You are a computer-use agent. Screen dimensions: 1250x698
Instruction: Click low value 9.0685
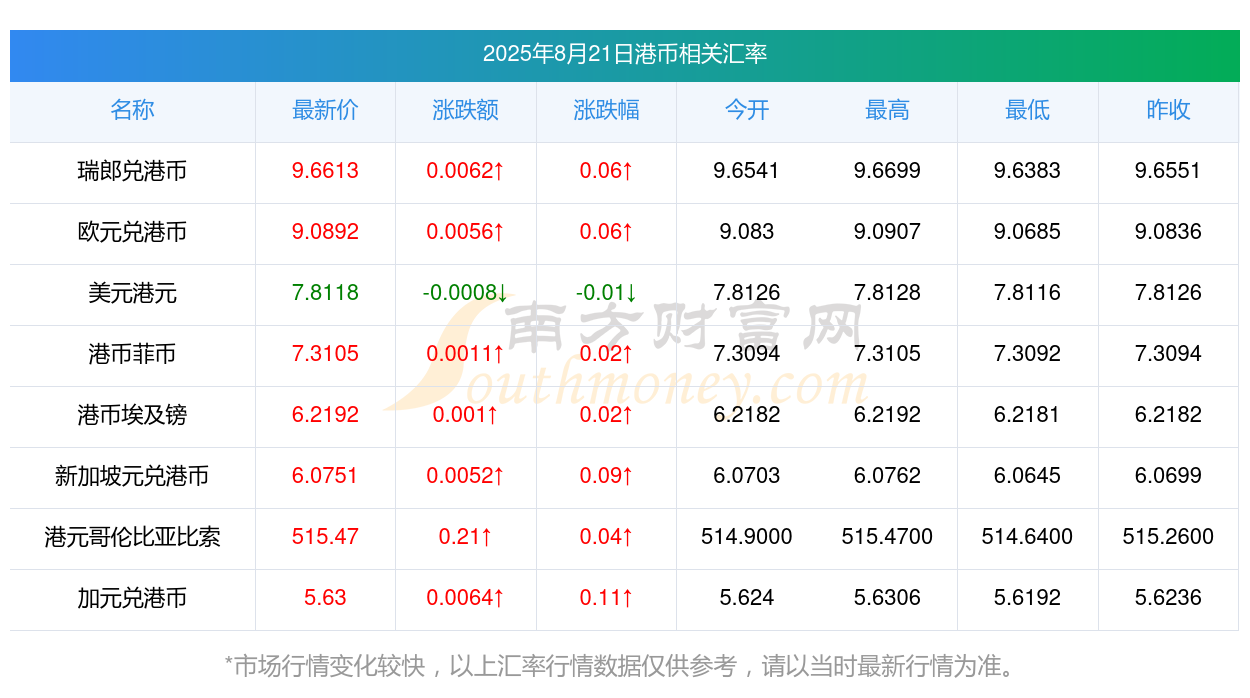pos(1027,232)
